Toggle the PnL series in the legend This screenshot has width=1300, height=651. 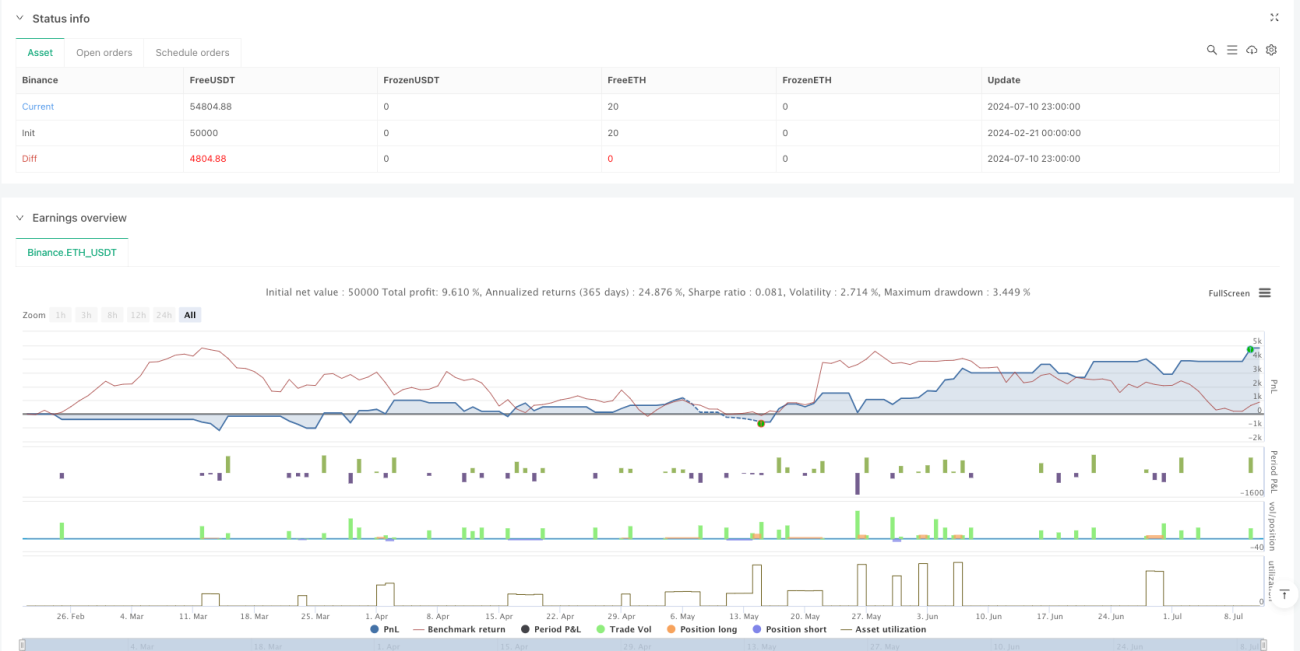click(385, 629)
